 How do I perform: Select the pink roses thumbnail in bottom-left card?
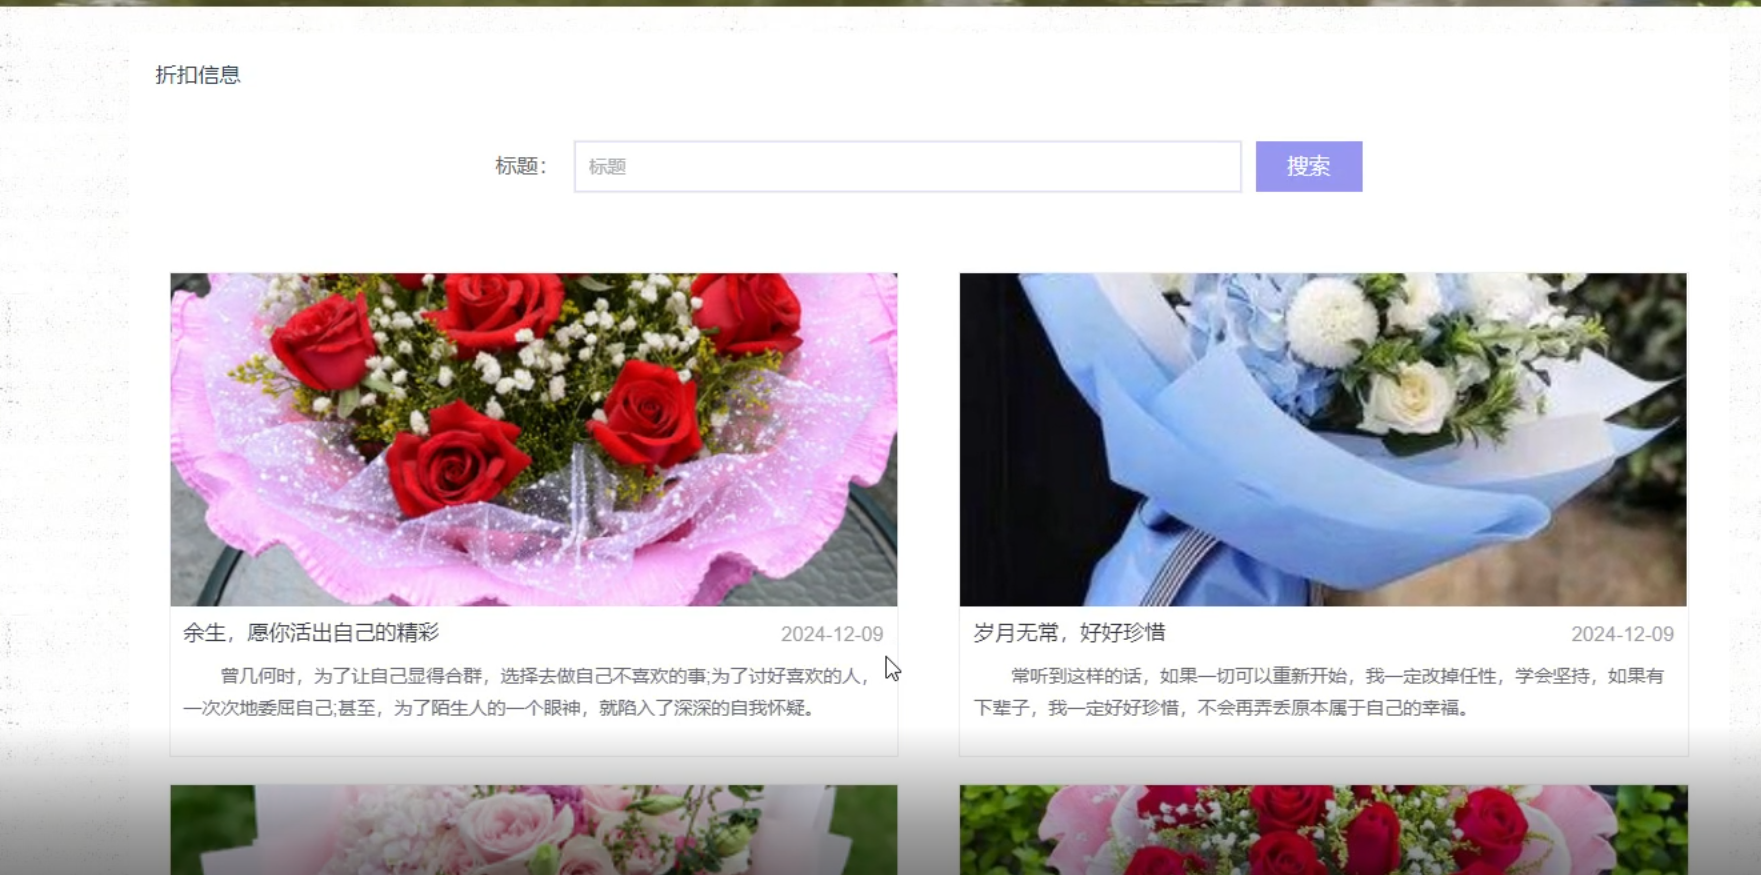pos(533,830)
